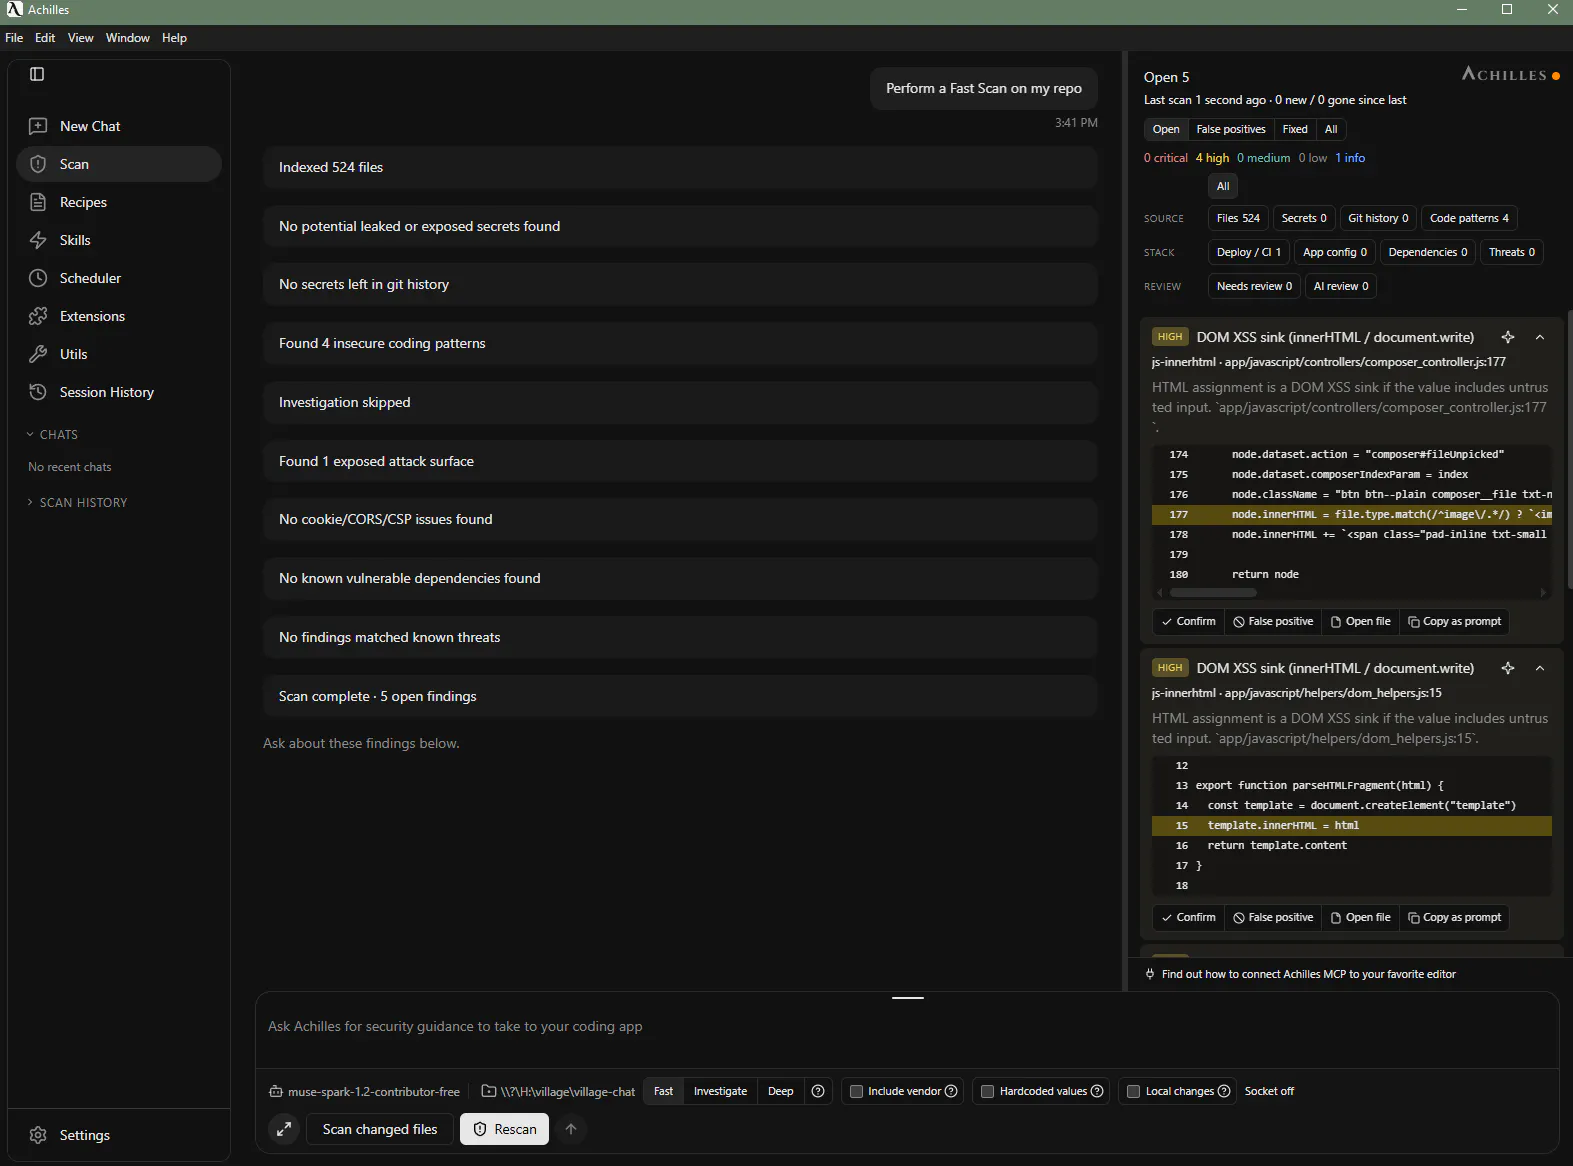Click the Scheduler clock icon
The height and width of the screenshot is (1166, 1573).
click(38, 278)
